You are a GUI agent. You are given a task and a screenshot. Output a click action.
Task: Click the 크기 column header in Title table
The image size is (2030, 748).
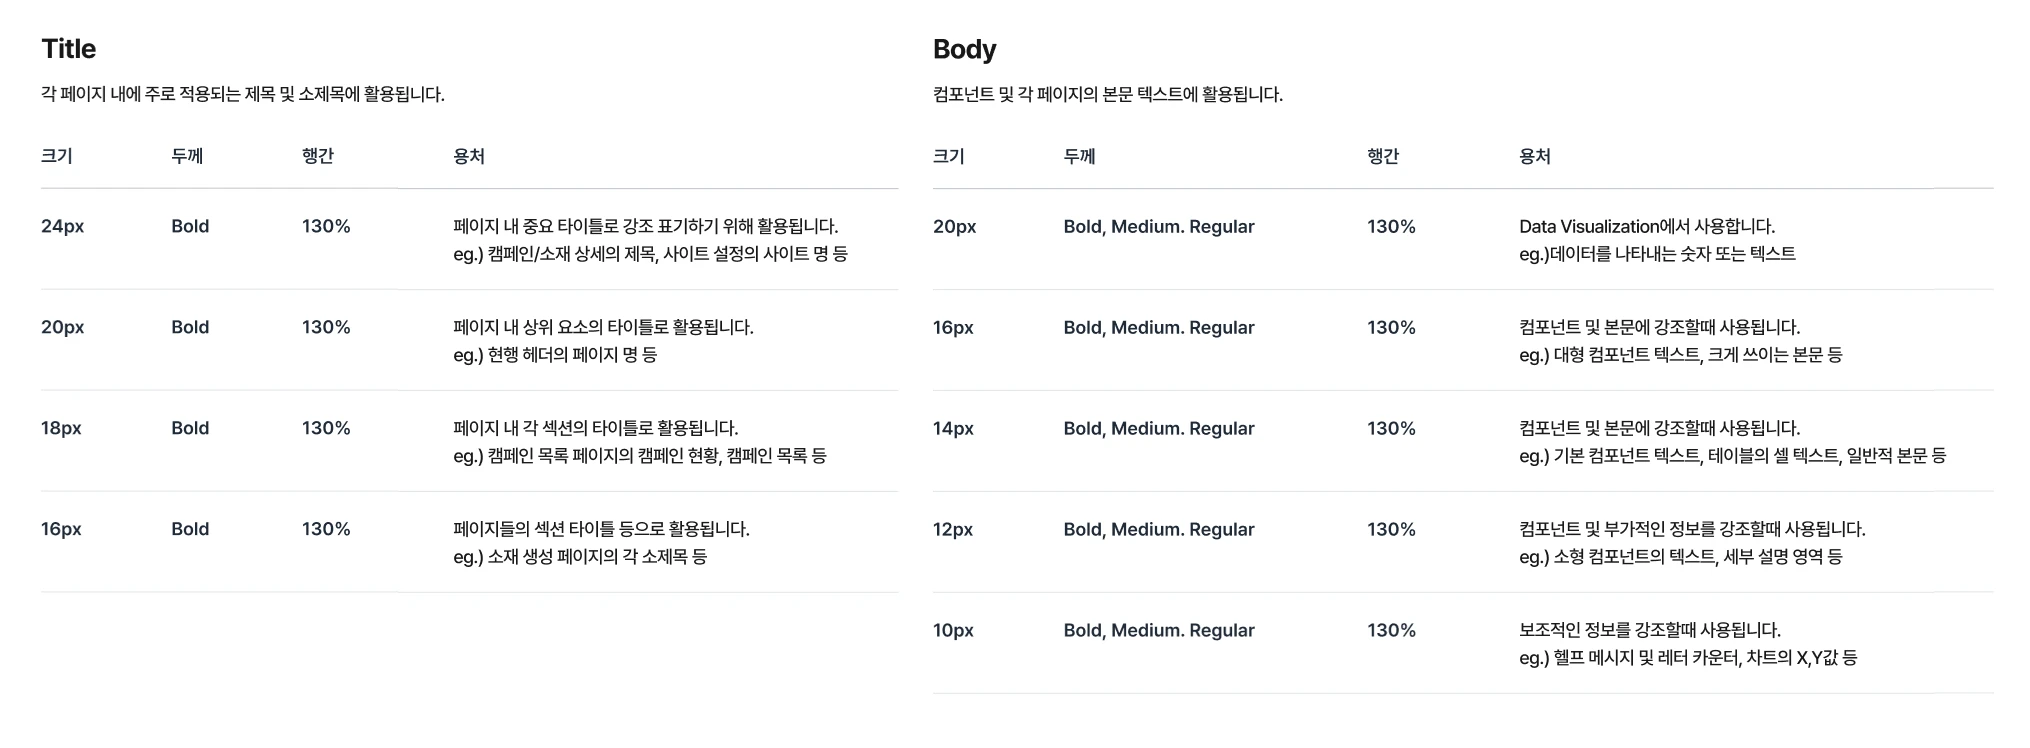57,156
